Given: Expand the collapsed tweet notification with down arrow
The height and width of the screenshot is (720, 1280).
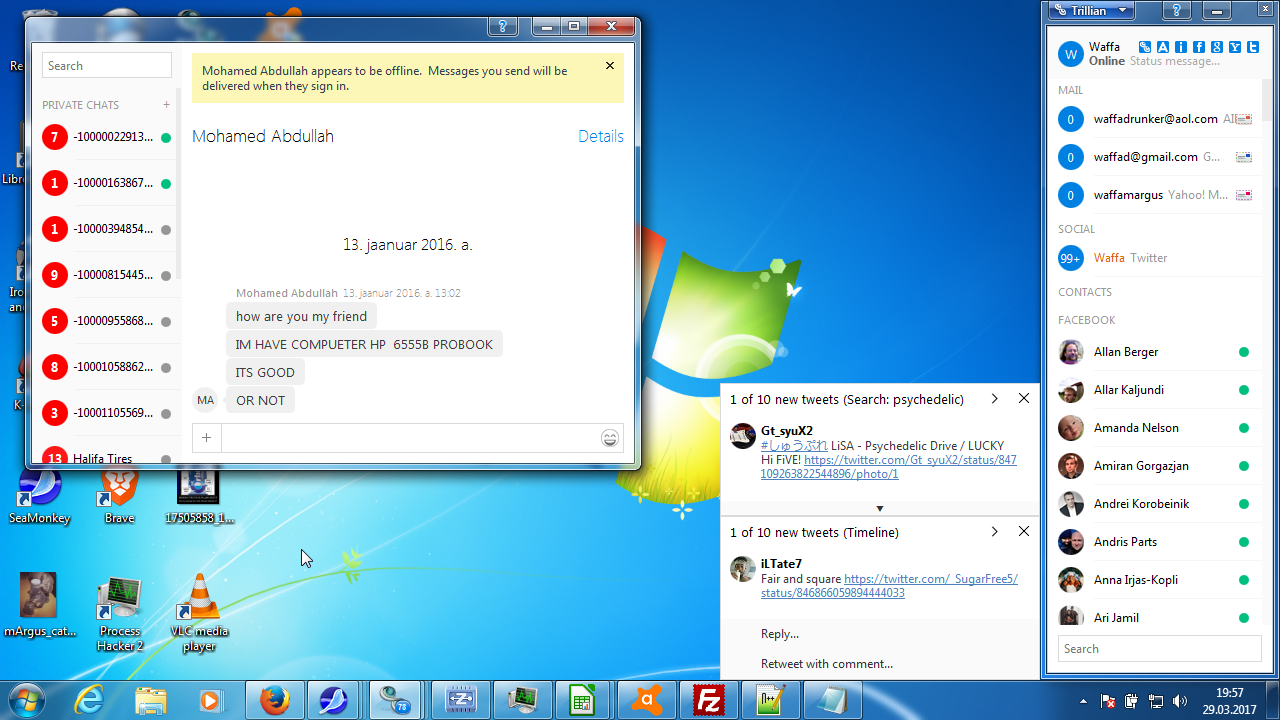Looking at the screenshot, I should [x=880, y=508].
